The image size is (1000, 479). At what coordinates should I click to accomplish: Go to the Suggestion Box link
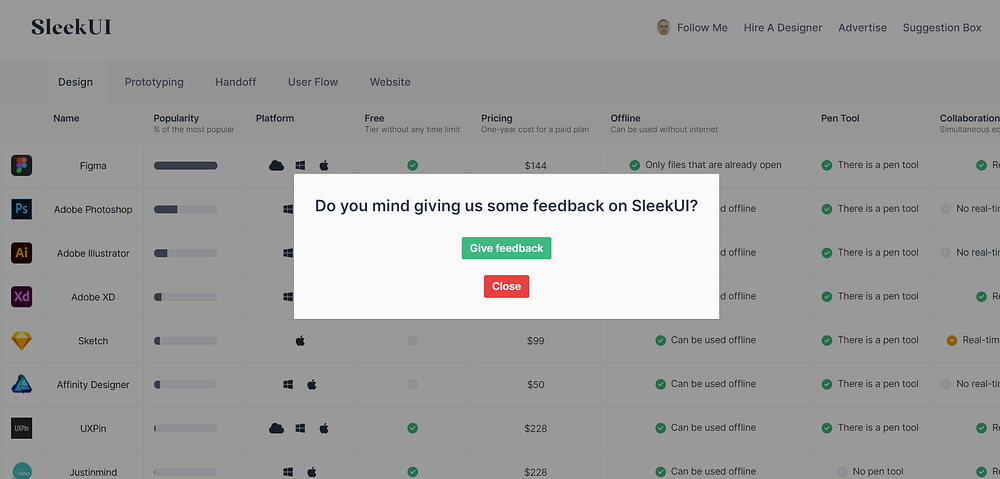point(942,28)
